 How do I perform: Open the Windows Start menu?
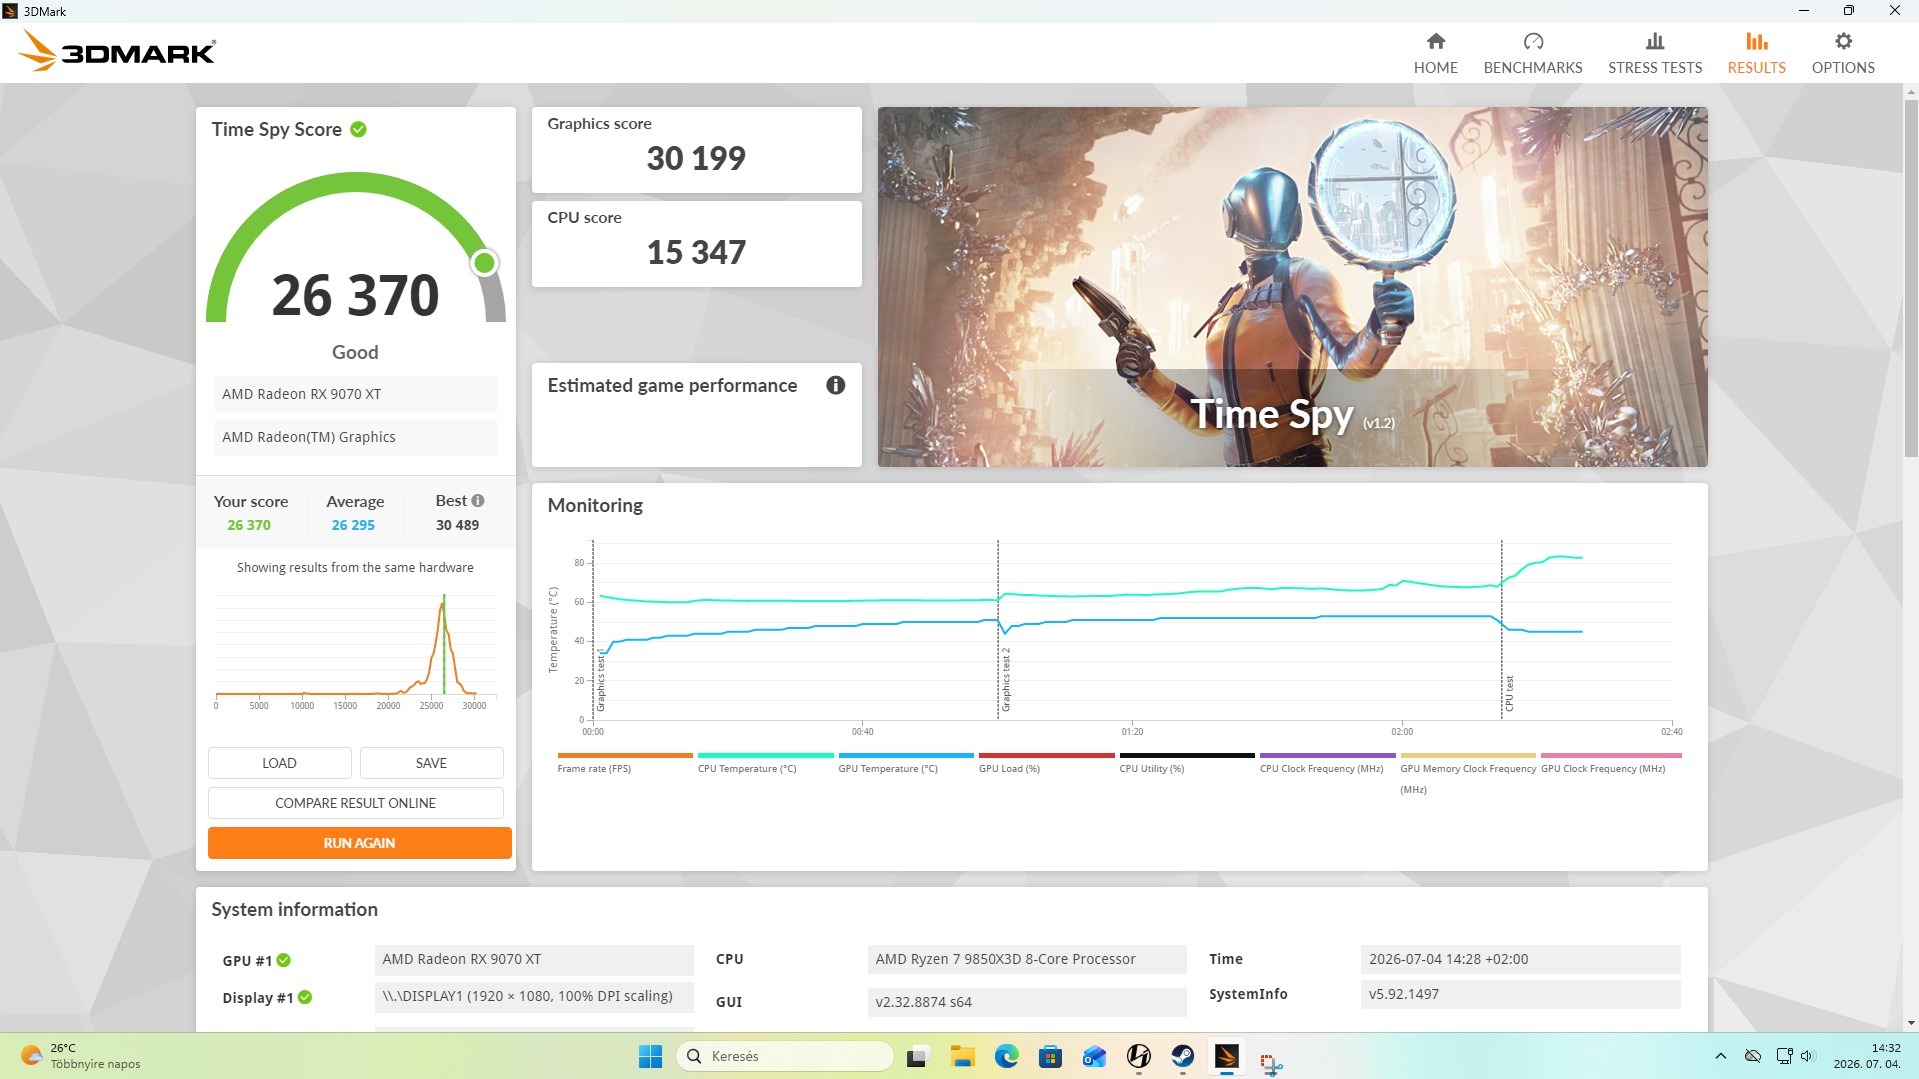[650, 1056]
